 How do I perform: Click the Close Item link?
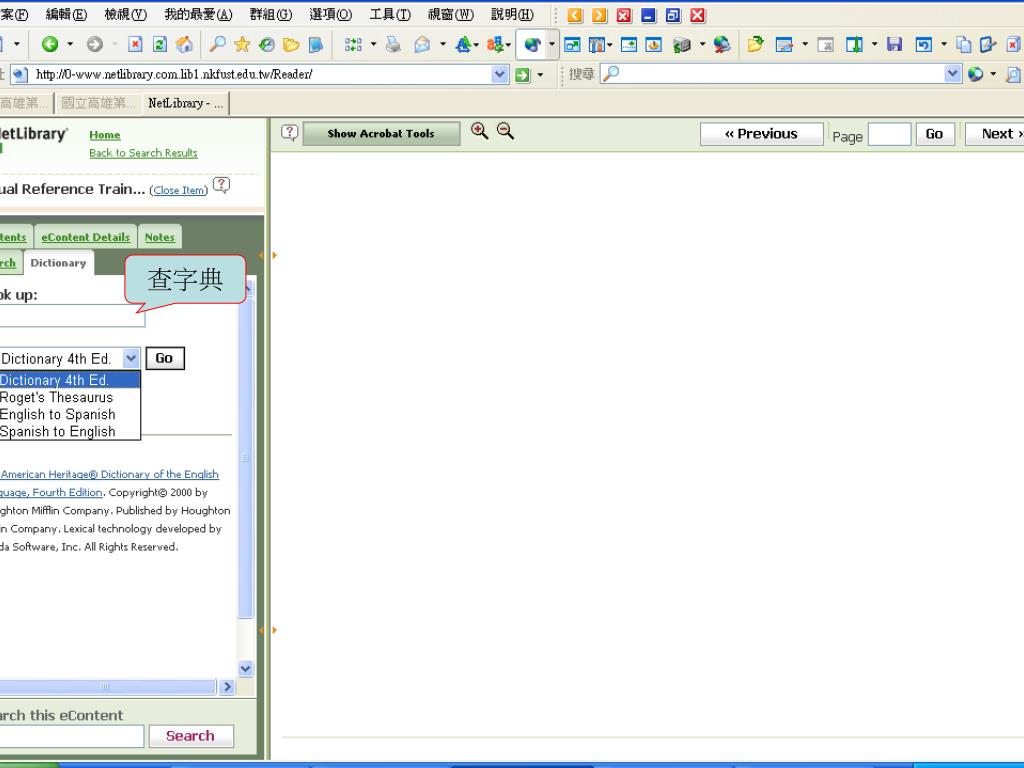[179, 190]
